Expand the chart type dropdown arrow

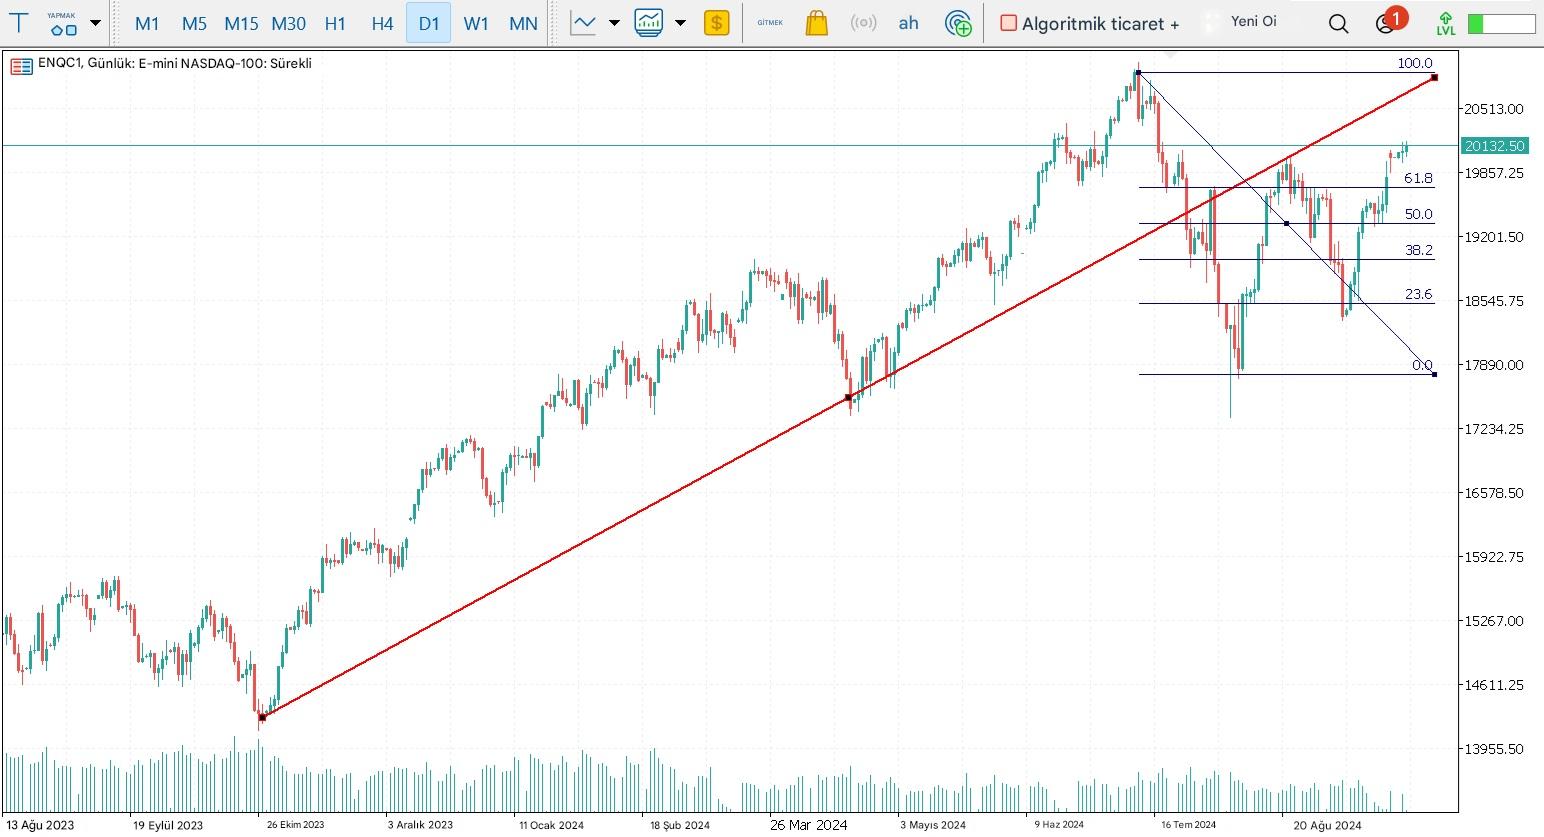pyautogui.click(x=614, y=22)
